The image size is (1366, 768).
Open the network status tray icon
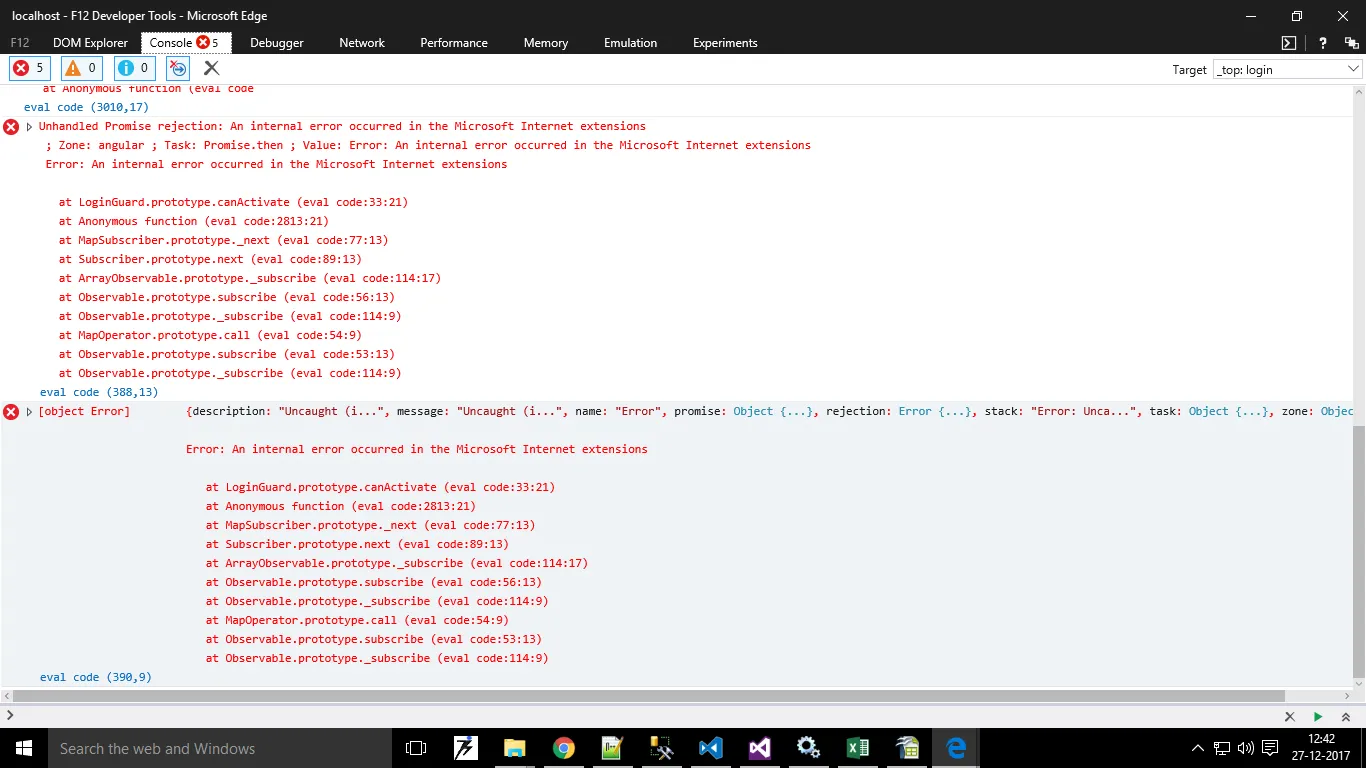click(1222, 748)
